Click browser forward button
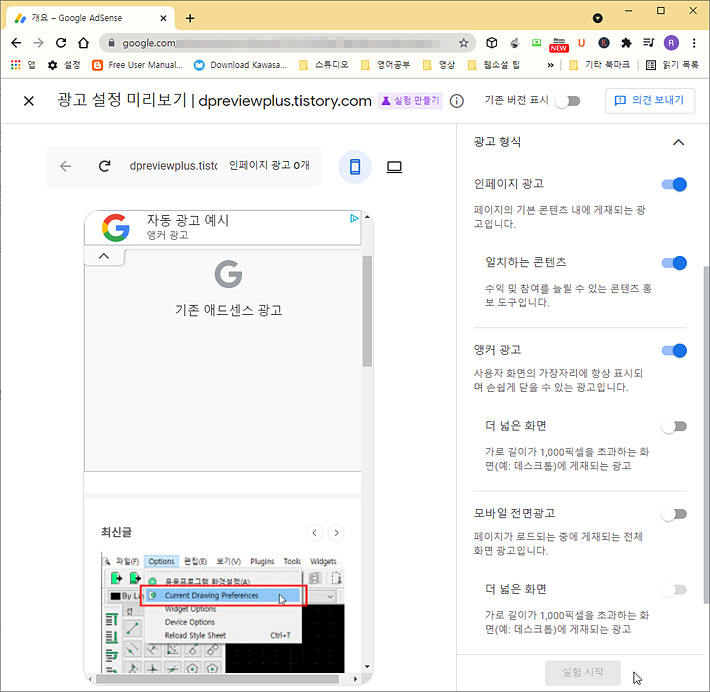This screenshot has width=710, height=692. click(39, 43)
